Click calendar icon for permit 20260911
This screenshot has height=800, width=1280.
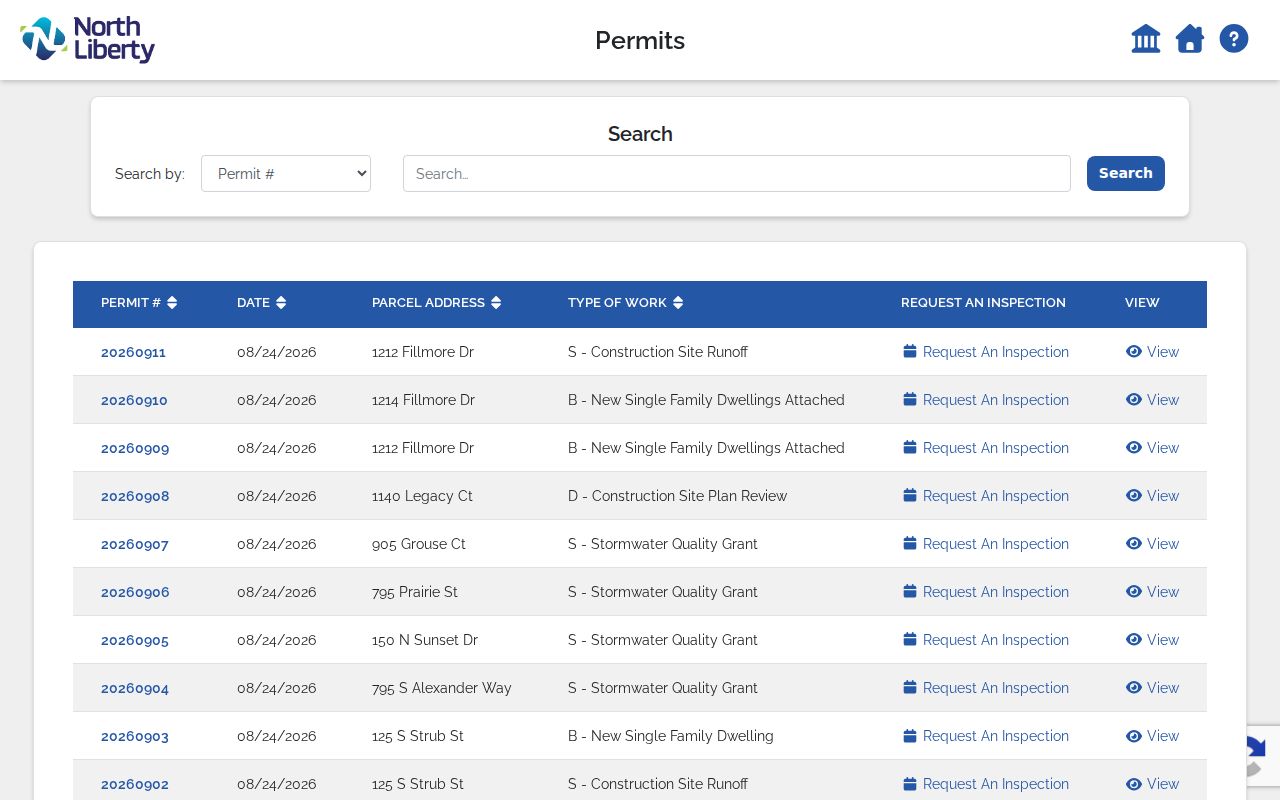coord(910,351)
